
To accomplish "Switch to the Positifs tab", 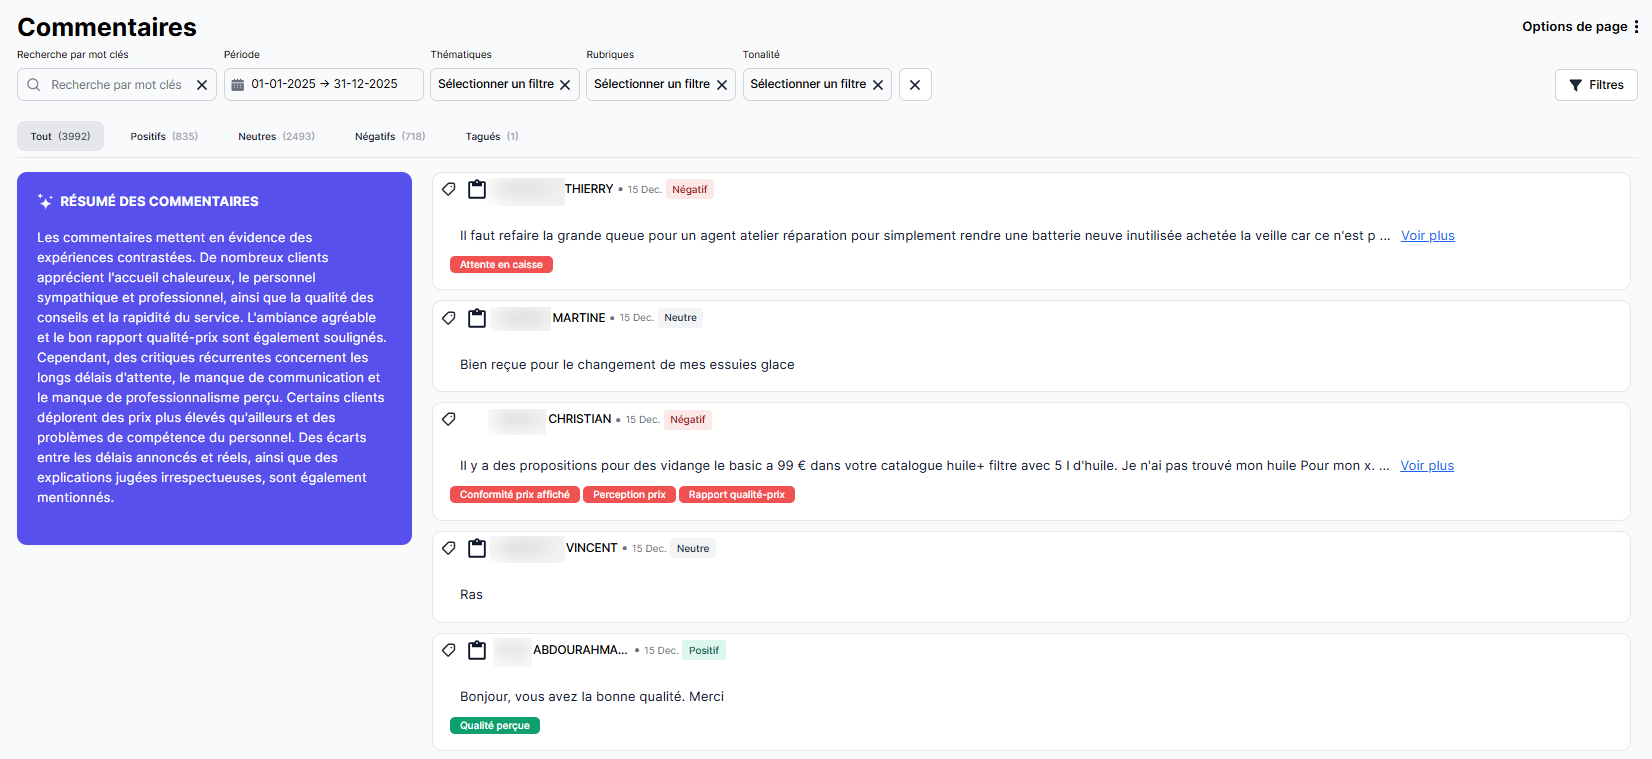I will pyautogui.click(x=164, y=136).
